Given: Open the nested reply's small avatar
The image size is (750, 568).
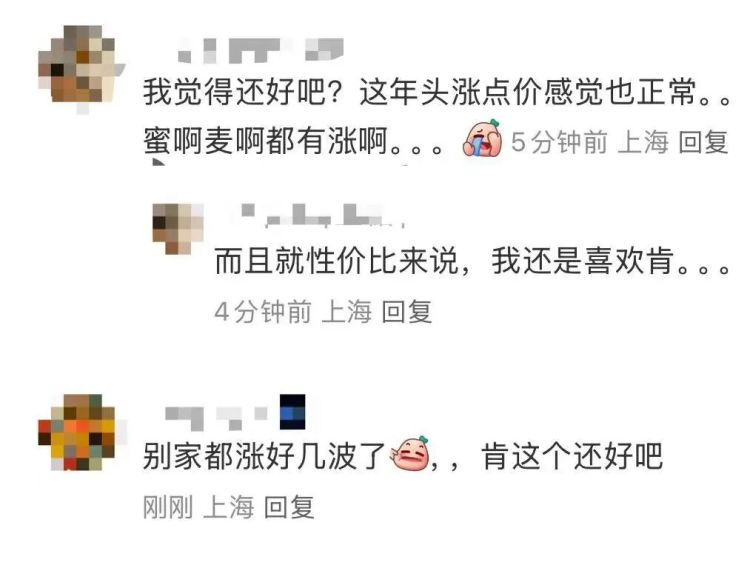Looking at the screenshot, I should [178, 229].
